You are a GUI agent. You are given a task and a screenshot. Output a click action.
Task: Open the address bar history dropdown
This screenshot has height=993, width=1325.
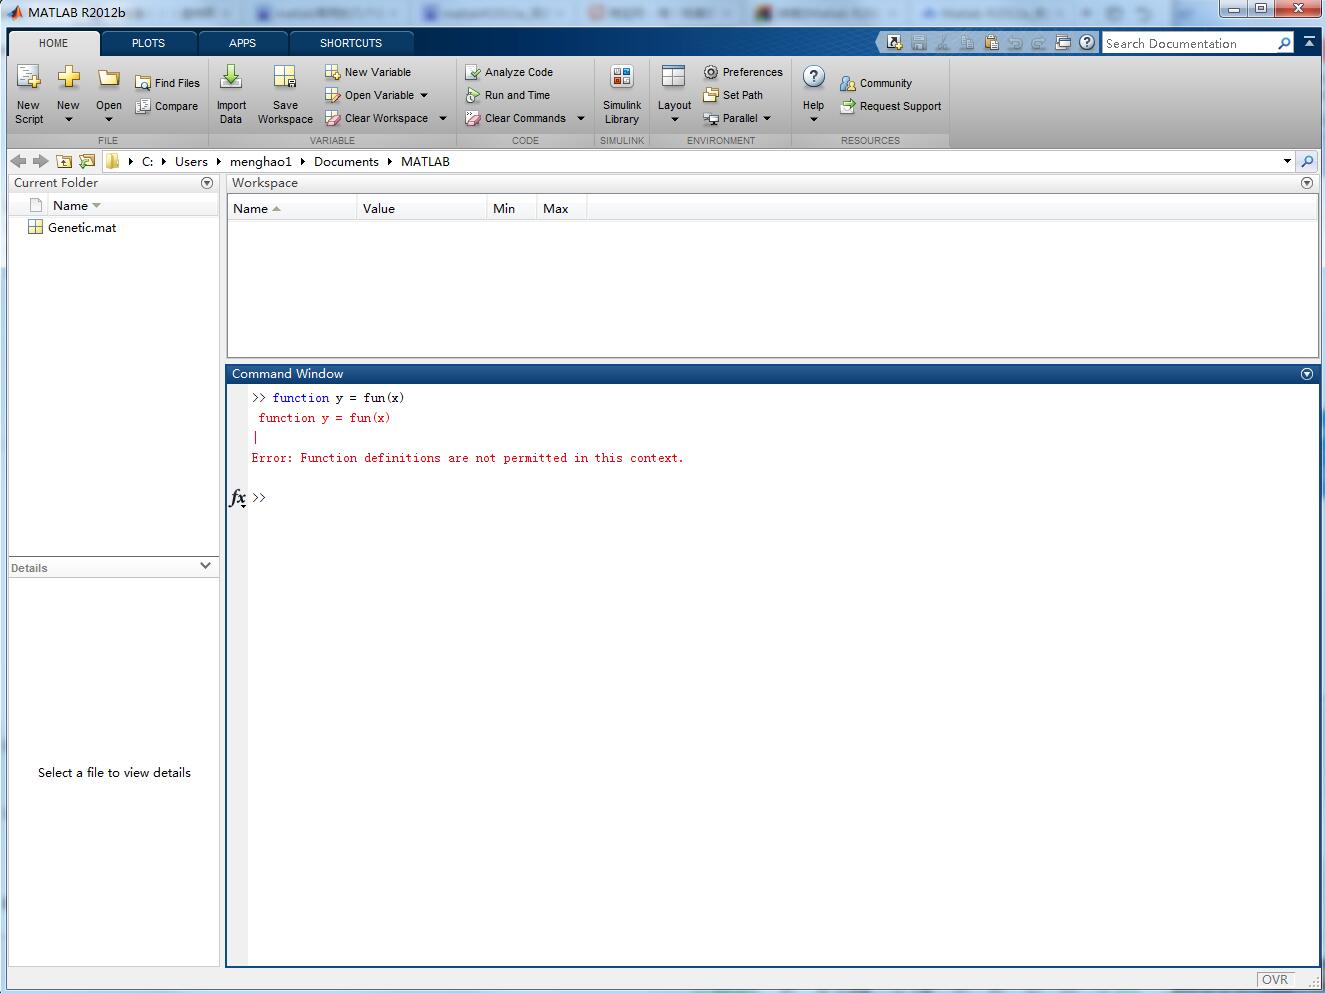tap(1287, 161)
